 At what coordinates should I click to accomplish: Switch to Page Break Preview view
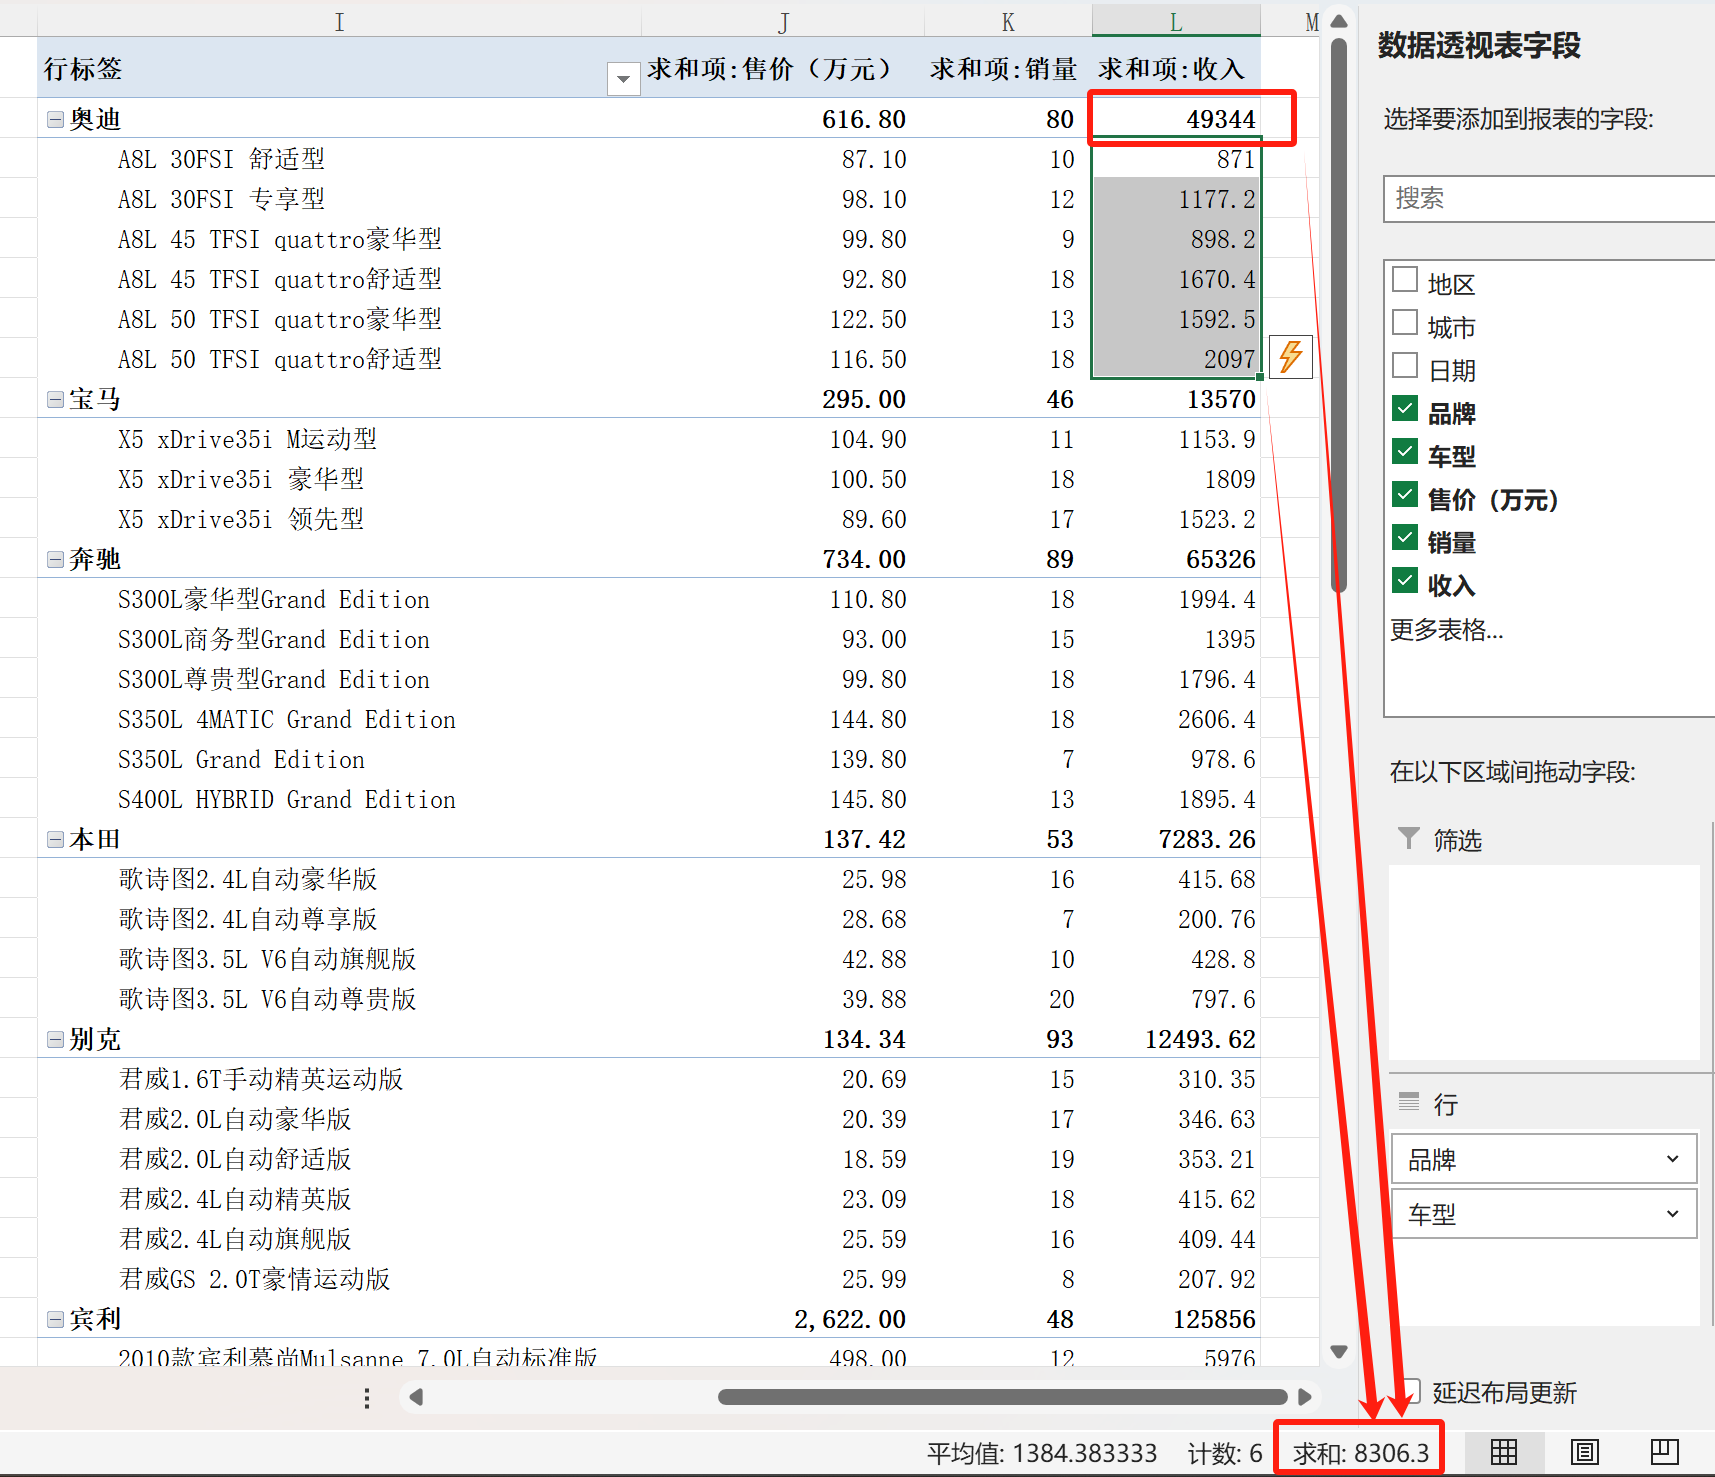tap(1664, 1452)
